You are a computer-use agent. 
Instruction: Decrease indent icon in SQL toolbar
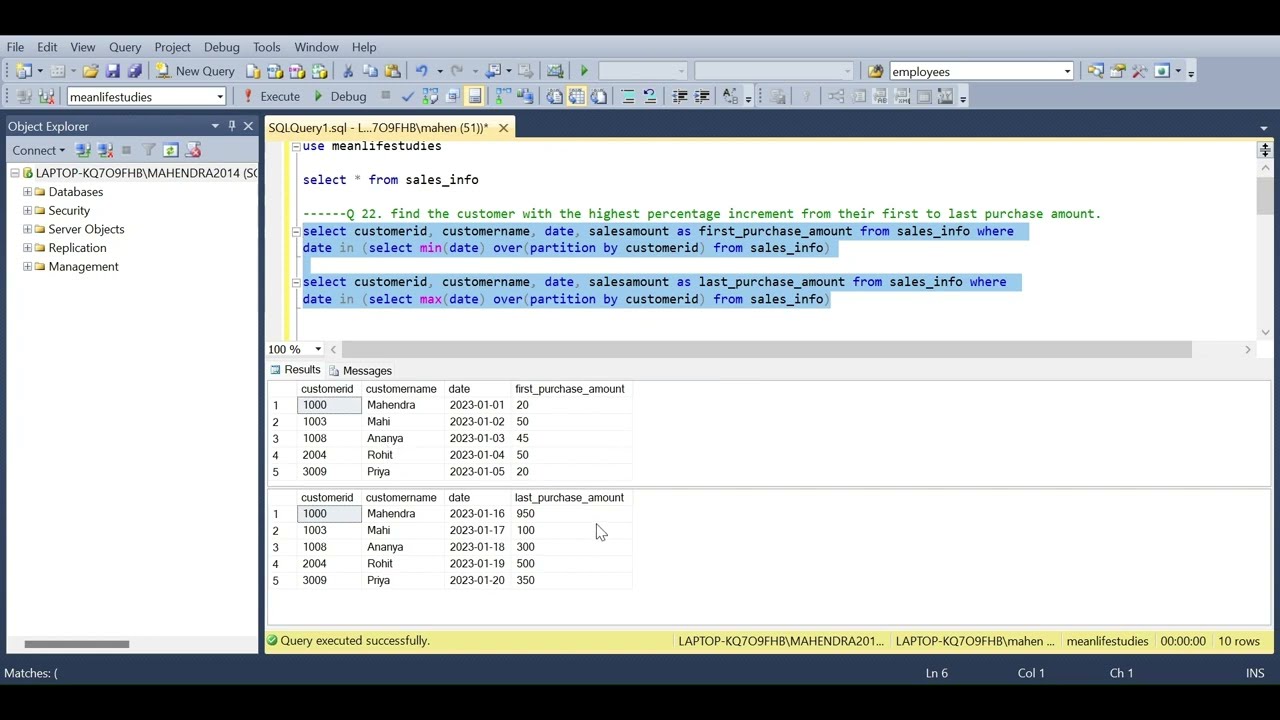[679, 97]
